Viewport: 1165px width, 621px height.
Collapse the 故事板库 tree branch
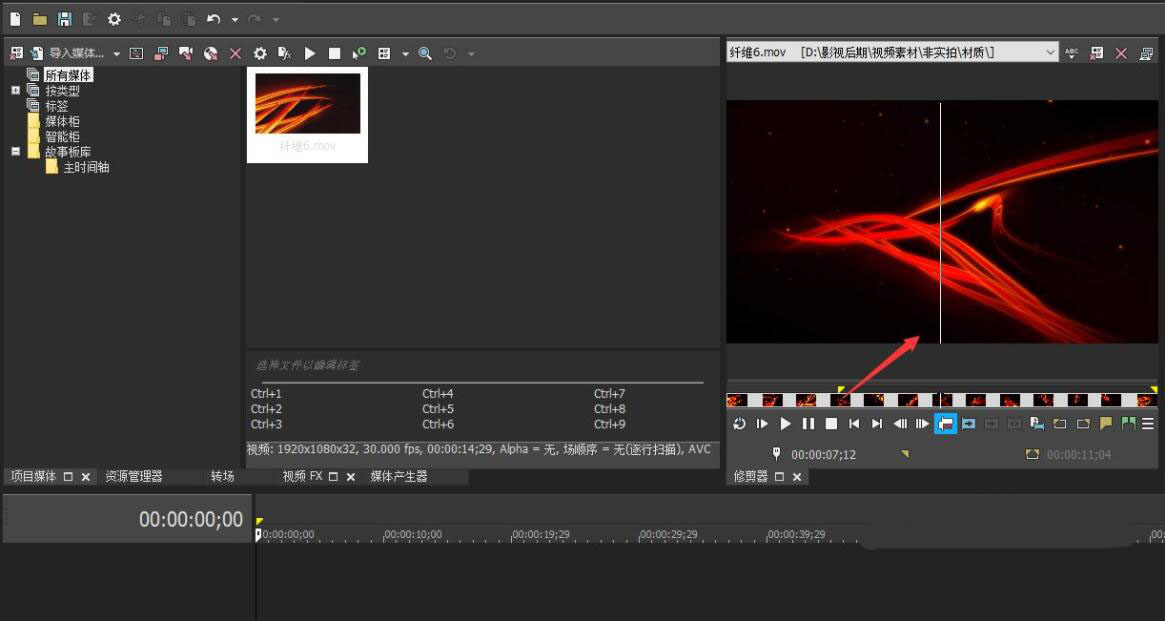click(15, 151)
